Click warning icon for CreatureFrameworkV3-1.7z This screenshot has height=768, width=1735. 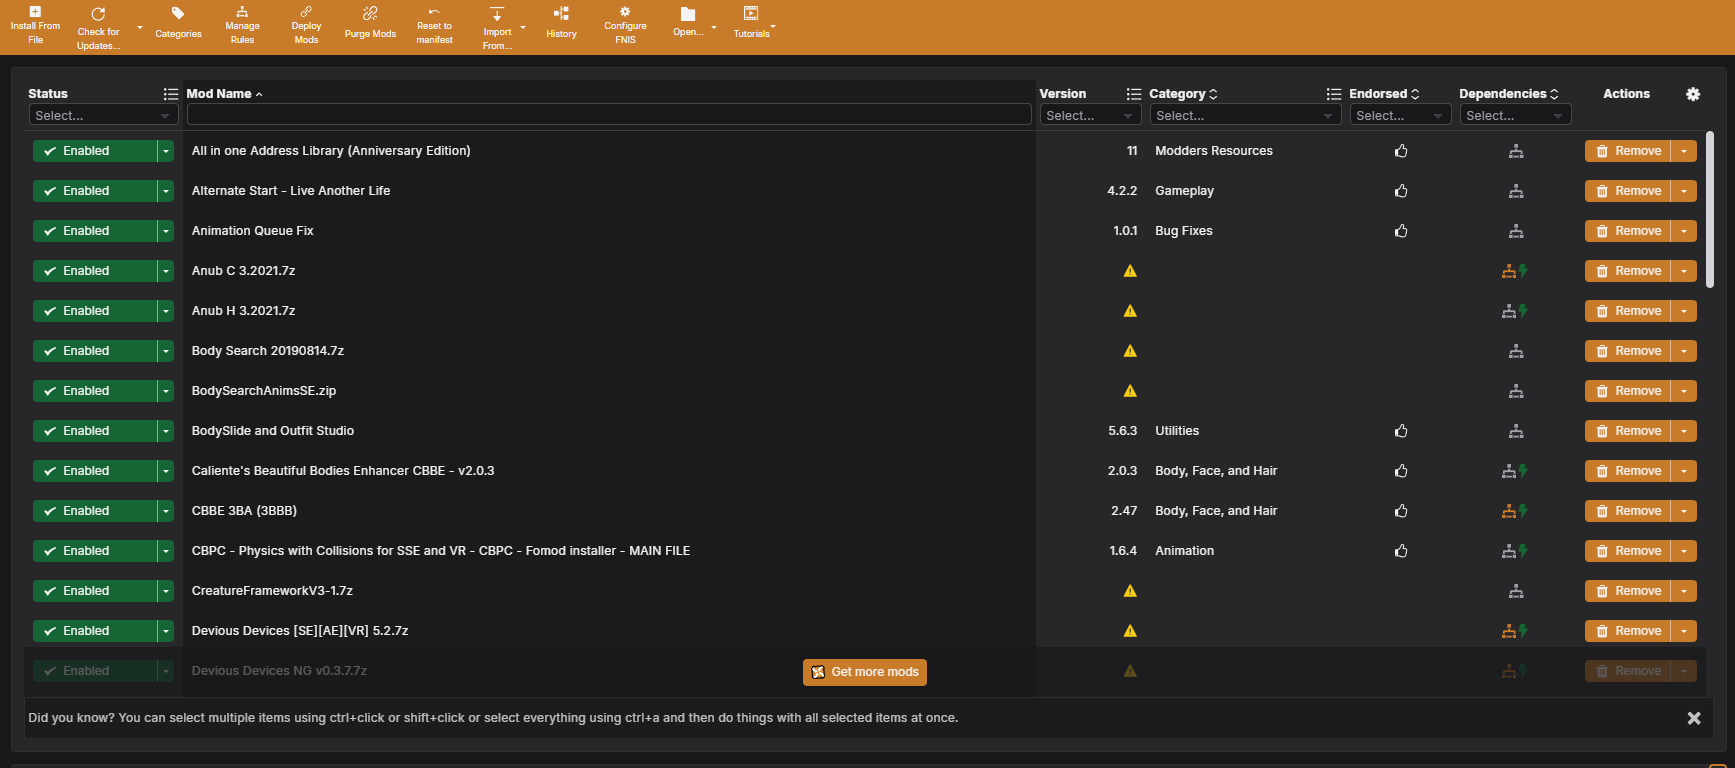click(1130, 591)
